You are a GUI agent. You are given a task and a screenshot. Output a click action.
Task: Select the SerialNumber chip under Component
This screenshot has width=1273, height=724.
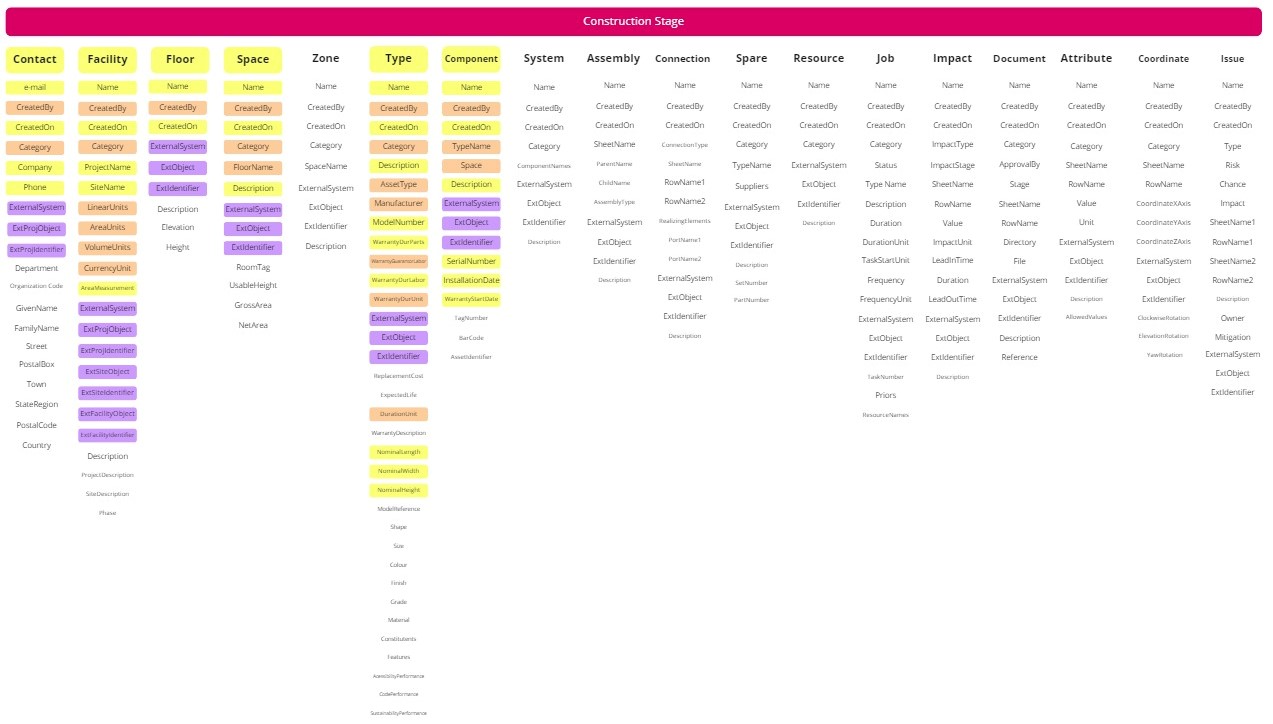(x=471, y=260)
